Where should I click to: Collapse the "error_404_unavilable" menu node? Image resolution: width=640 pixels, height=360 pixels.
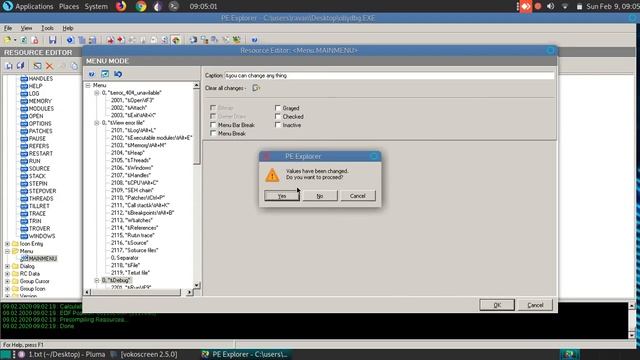[97, 93]
